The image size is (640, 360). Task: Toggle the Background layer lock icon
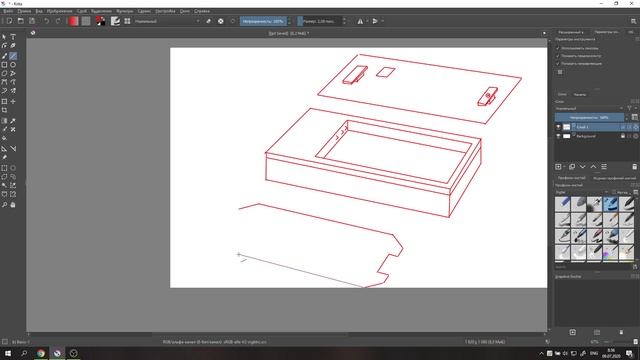tap(623, 136)
